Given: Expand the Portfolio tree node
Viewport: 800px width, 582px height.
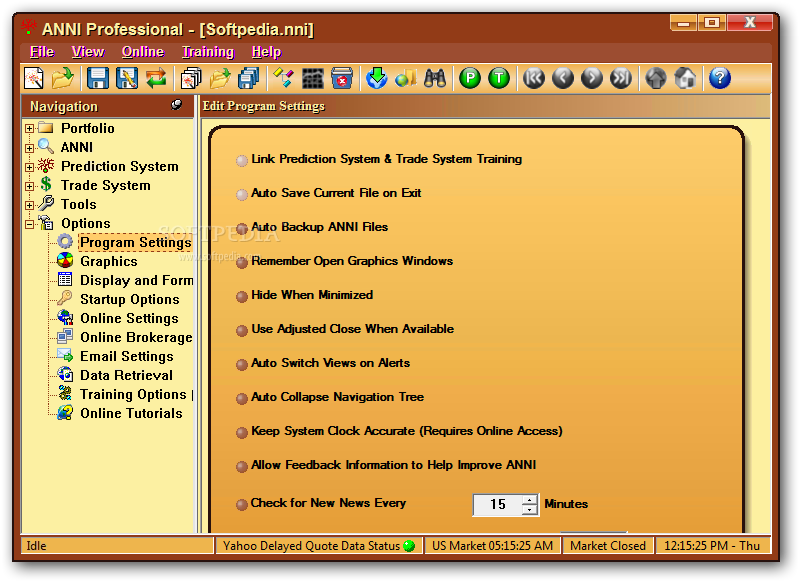Looking at the screenshot, I should [x=30, y=129].
